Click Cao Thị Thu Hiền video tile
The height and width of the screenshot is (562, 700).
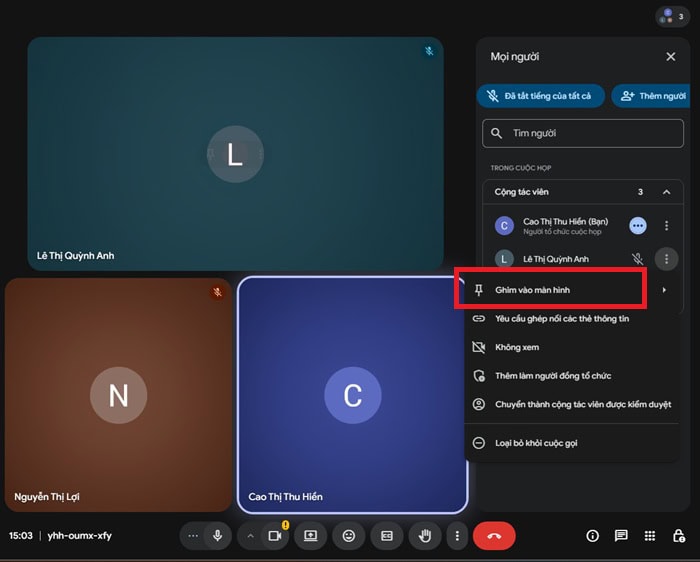tap(352, 395)
